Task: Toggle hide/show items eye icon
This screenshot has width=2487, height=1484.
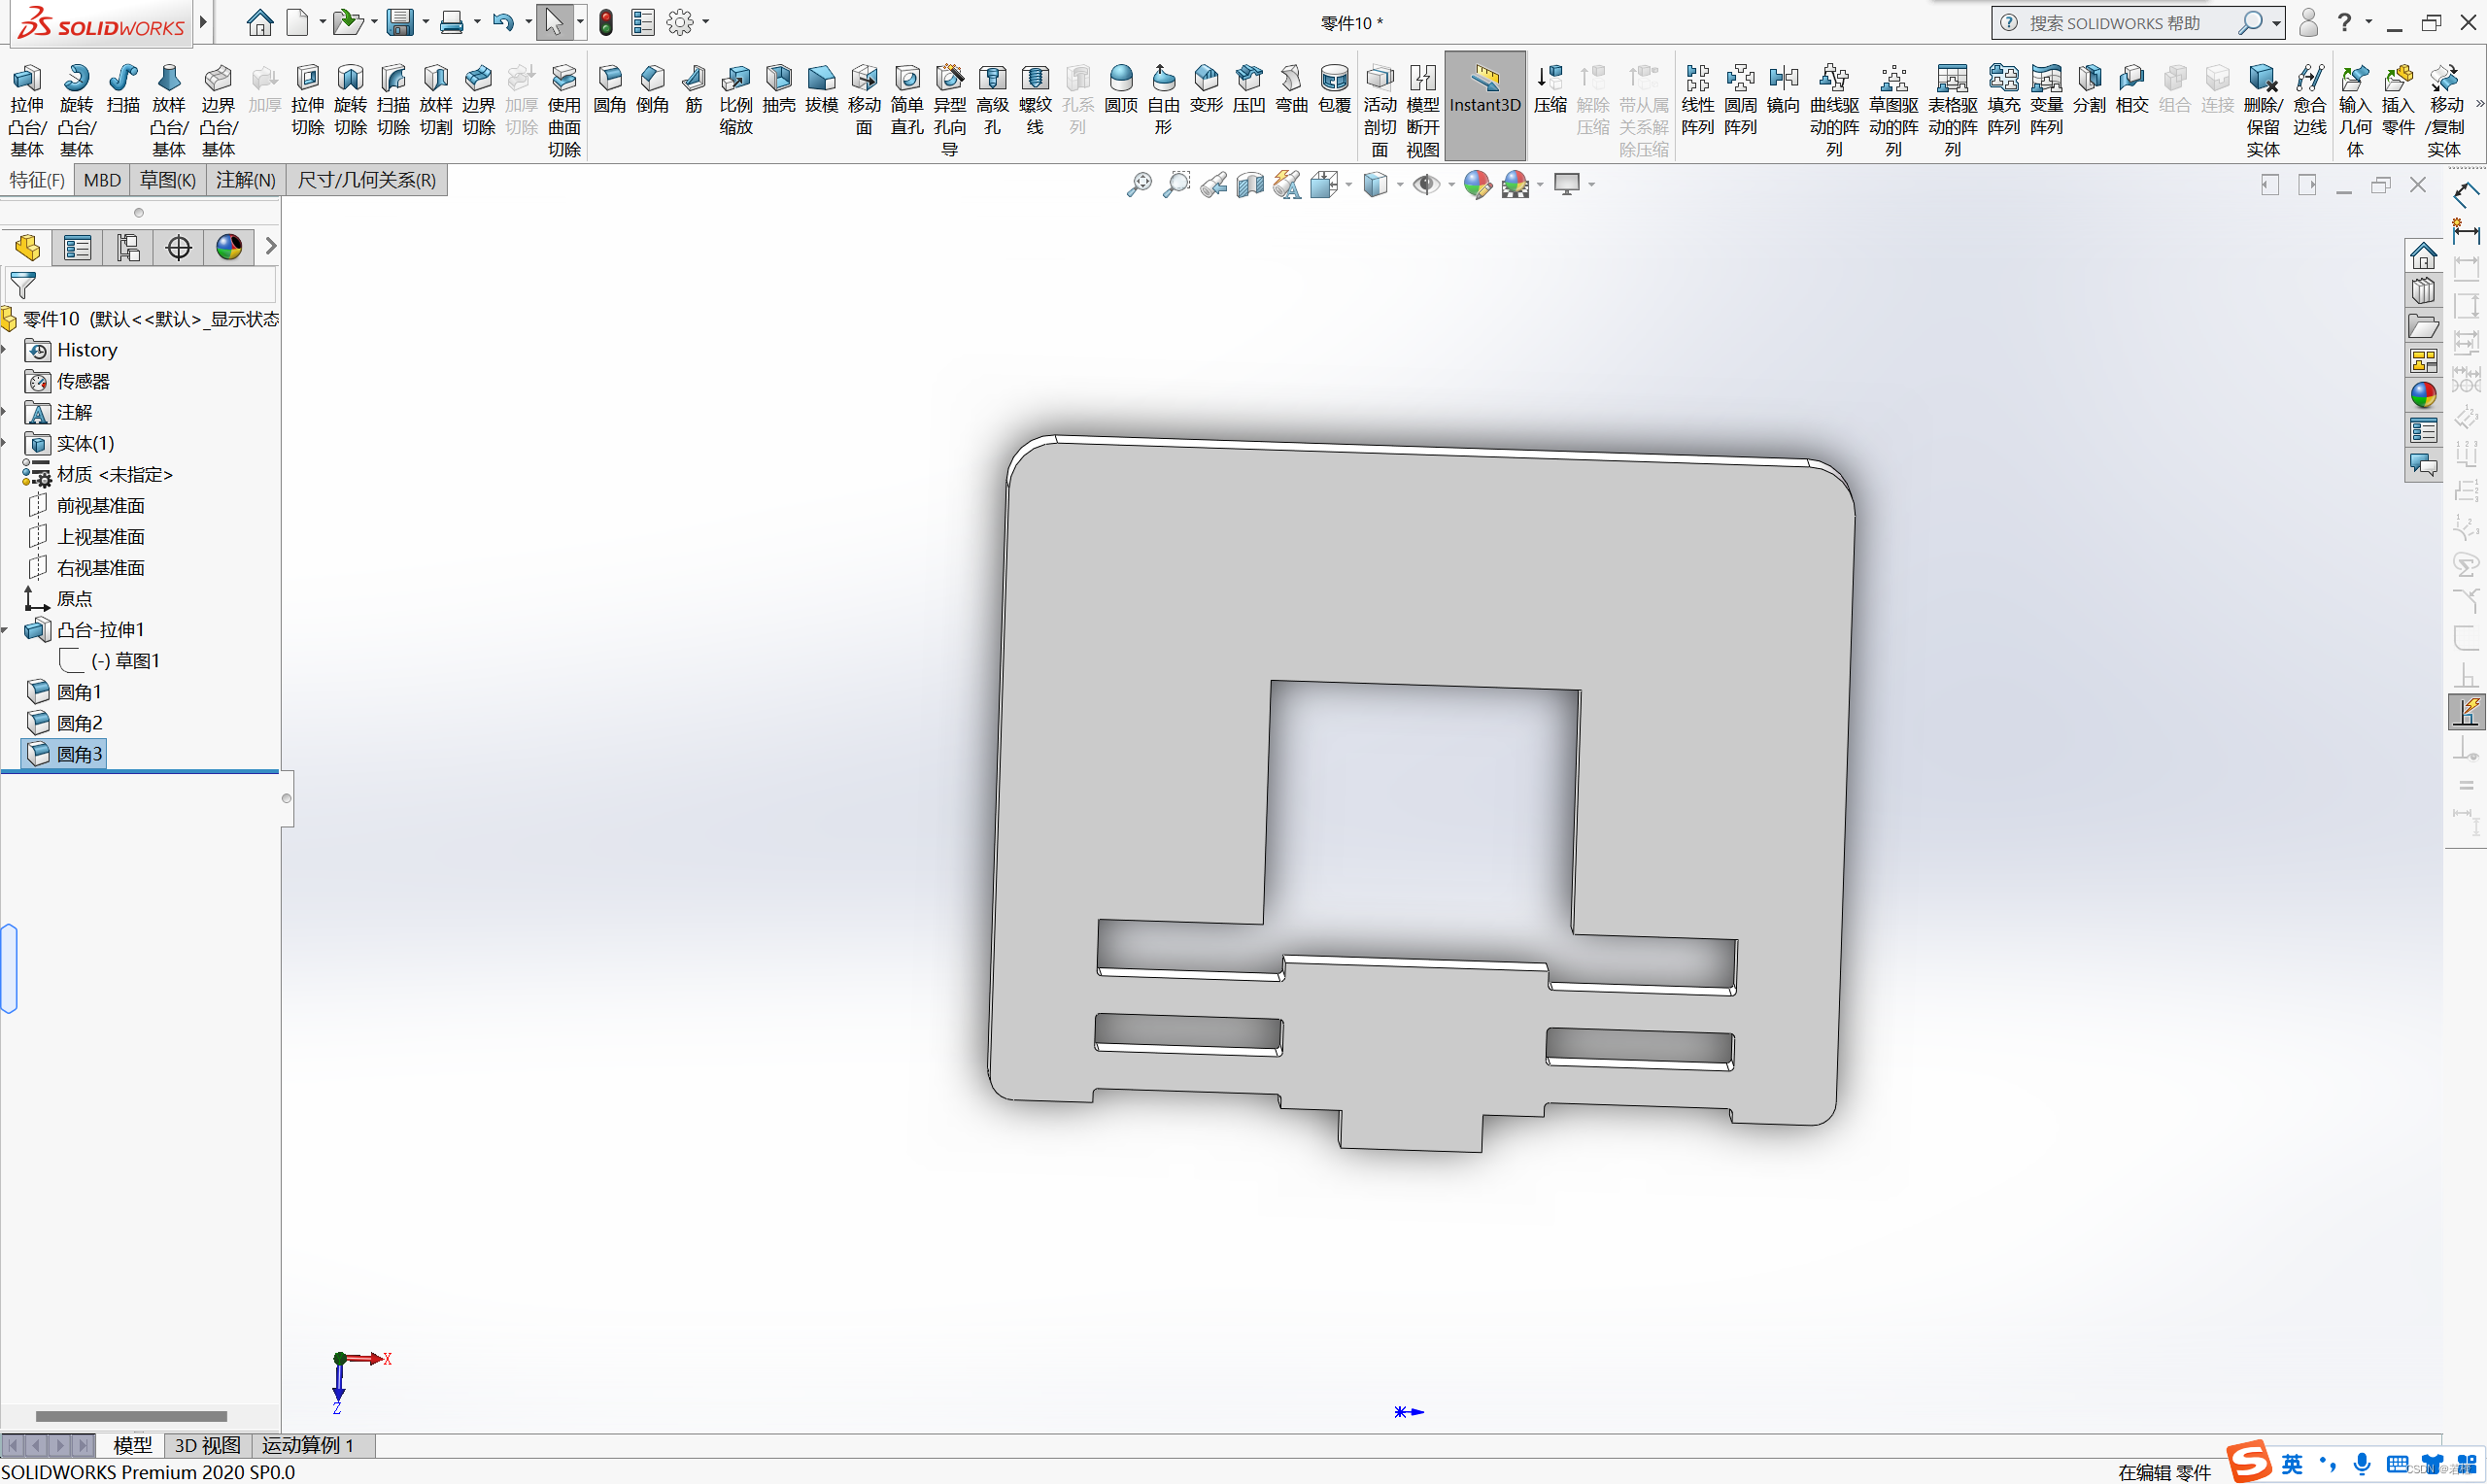Action: point(1425,184)
